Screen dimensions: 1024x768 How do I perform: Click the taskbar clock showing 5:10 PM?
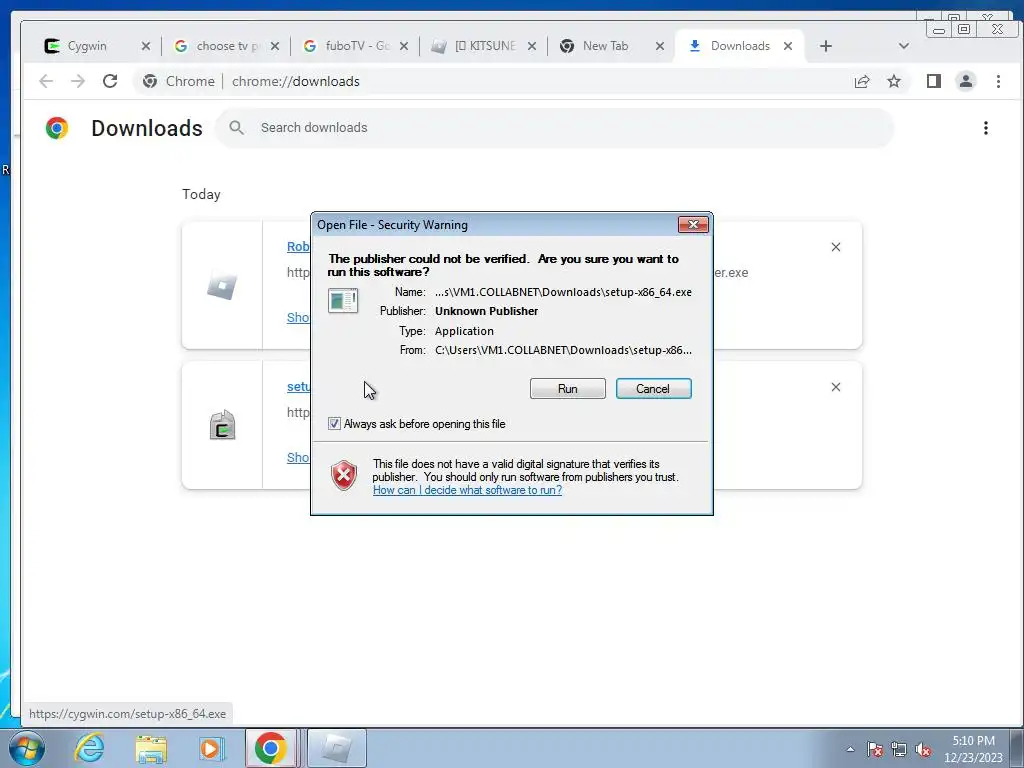click(973, 749)
